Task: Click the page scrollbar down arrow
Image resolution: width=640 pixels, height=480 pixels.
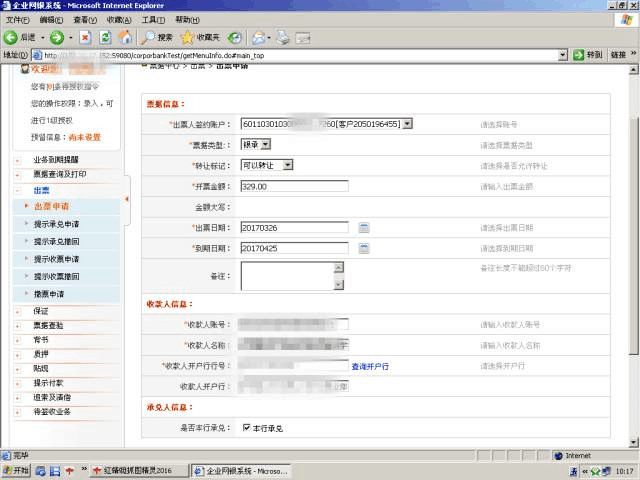Action: coord(633,442)
